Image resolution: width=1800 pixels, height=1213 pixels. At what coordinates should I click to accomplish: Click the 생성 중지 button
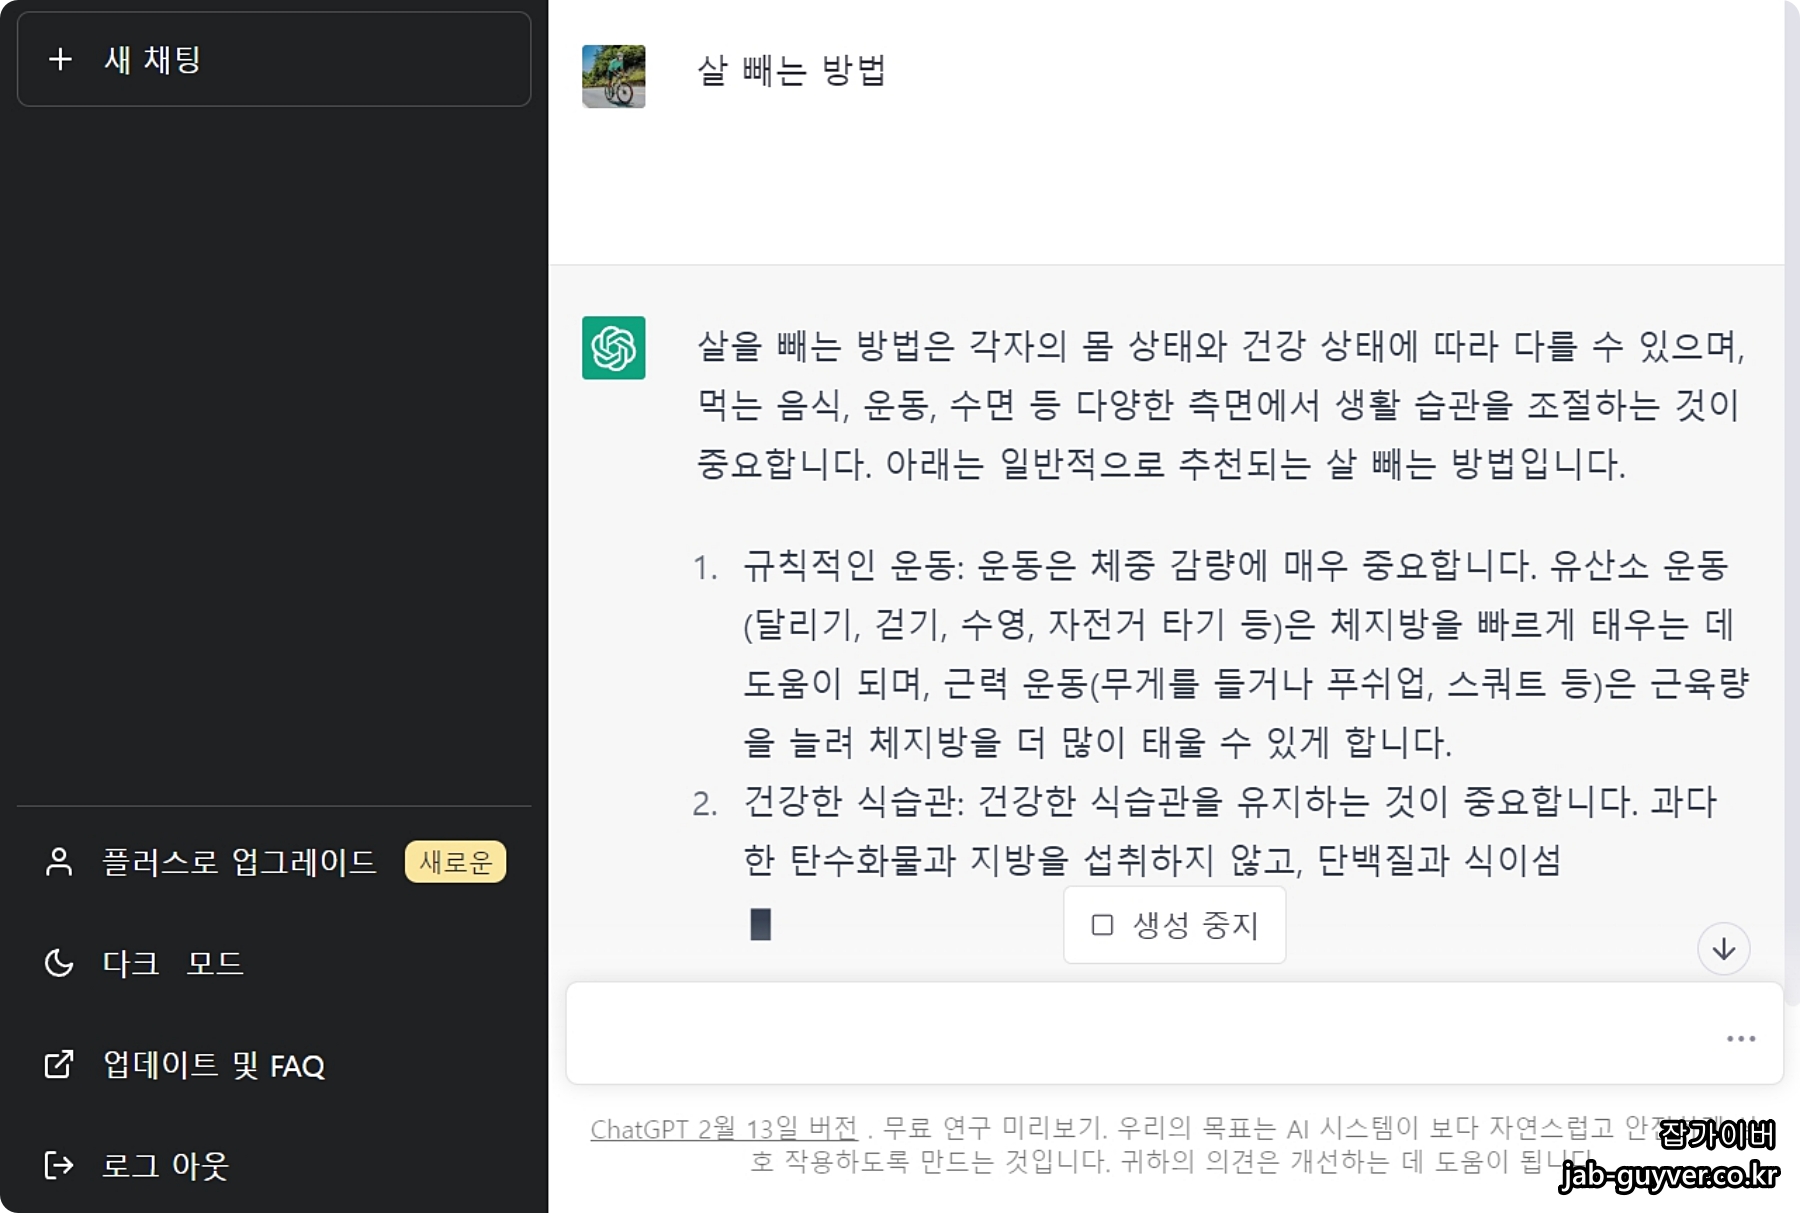[x=1174, y=925]
